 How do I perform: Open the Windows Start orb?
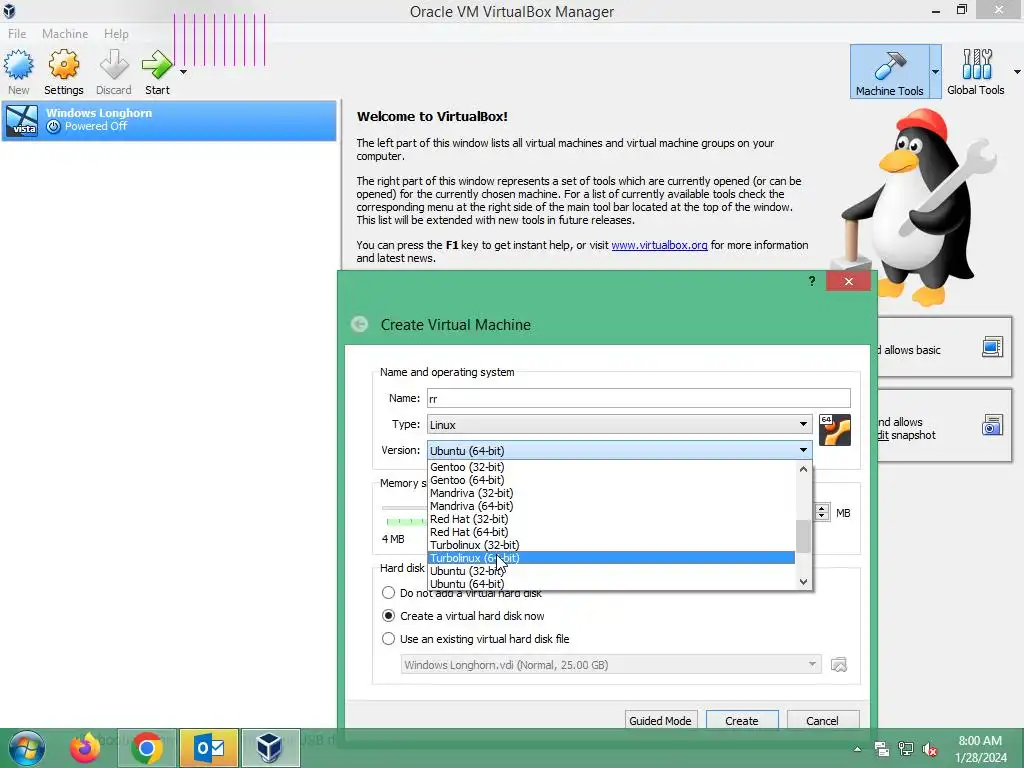click(x=26, y=748)
